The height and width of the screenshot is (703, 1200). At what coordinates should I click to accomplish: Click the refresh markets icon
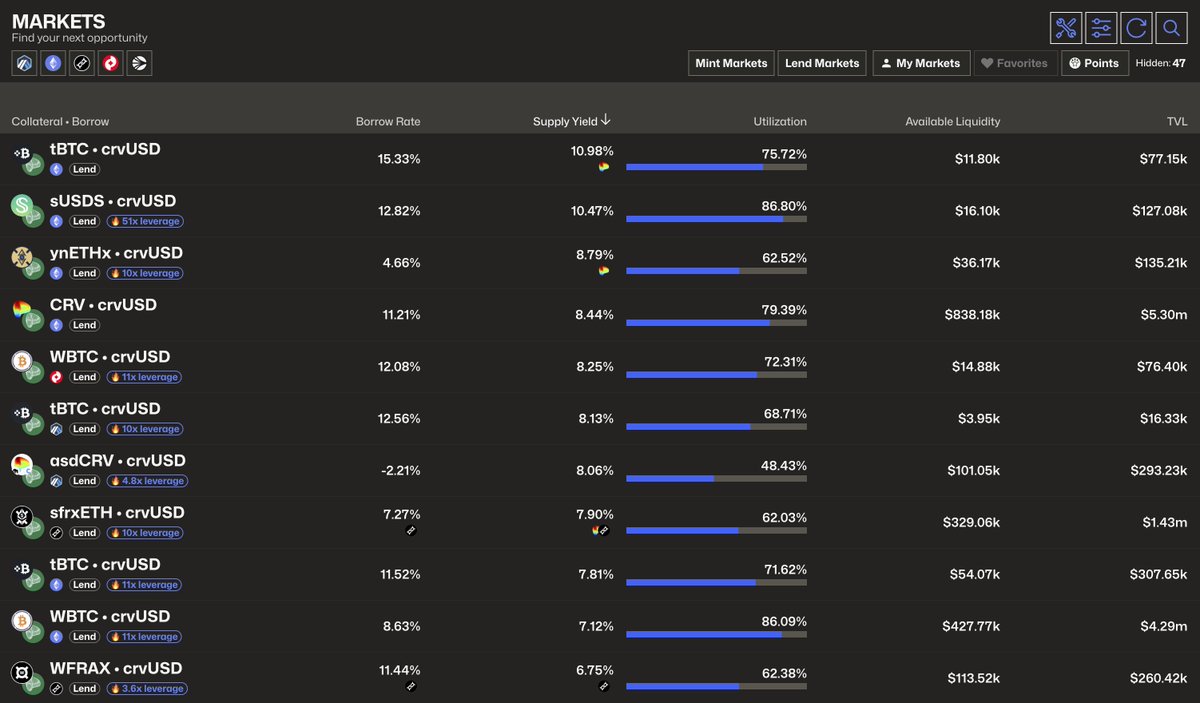1136,28
